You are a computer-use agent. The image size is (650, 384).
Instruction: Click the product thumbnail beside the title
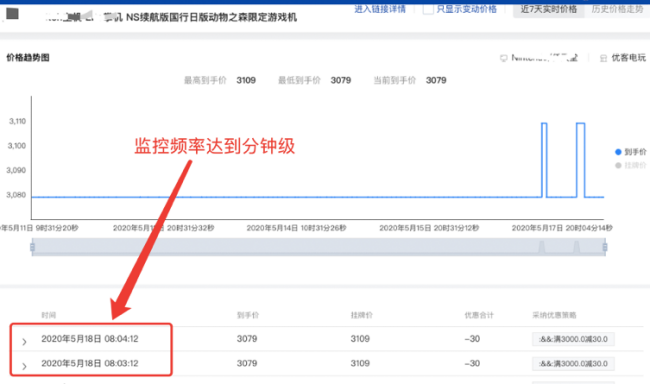point(12,14)
